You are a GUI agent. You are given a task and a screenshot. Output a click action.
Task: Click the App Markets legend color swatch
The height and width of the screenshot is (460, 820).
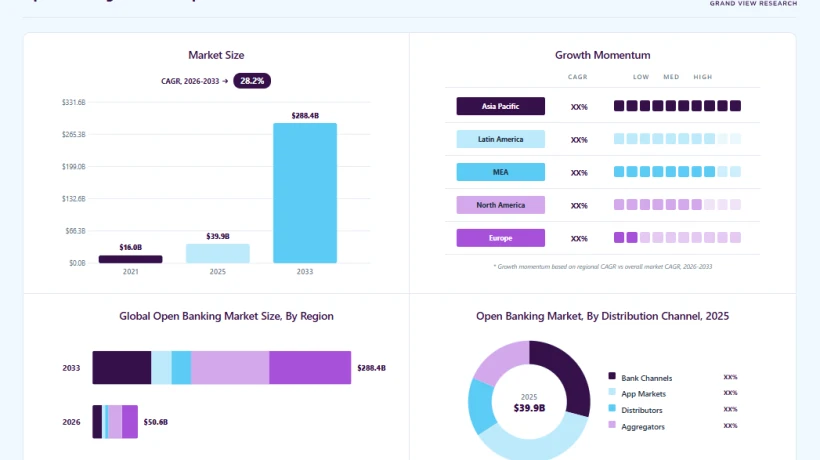coord(612,392)
